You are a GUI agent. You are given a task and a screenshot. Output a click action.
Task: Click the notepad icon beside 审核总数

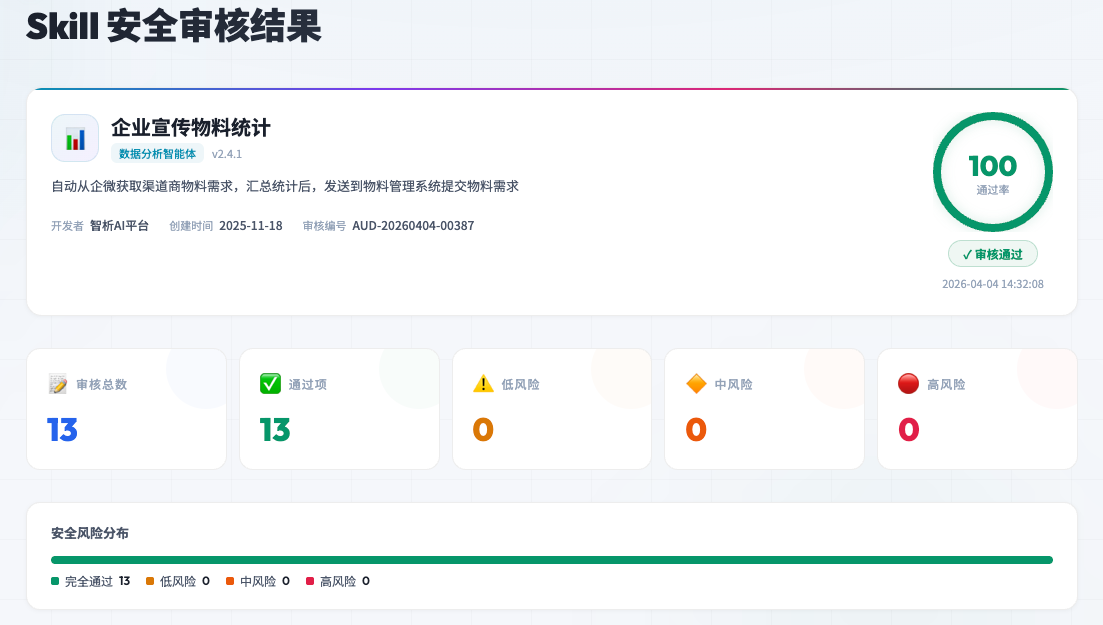[58, 384]
